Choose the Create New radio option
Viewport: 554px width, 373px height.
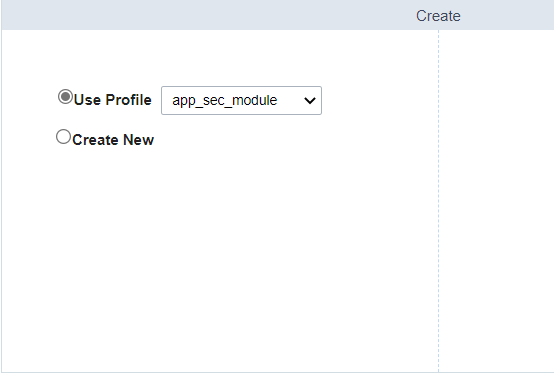64,137
